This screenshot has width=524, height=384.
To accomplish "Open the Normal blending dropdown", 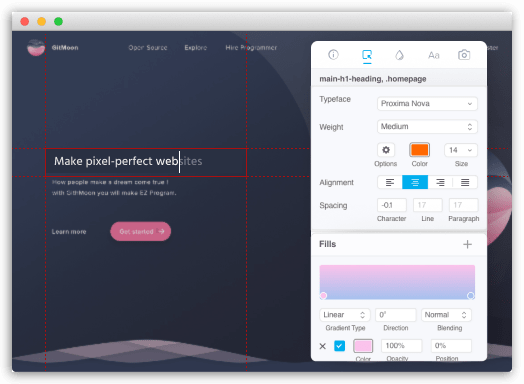I will tap(446, 315).
